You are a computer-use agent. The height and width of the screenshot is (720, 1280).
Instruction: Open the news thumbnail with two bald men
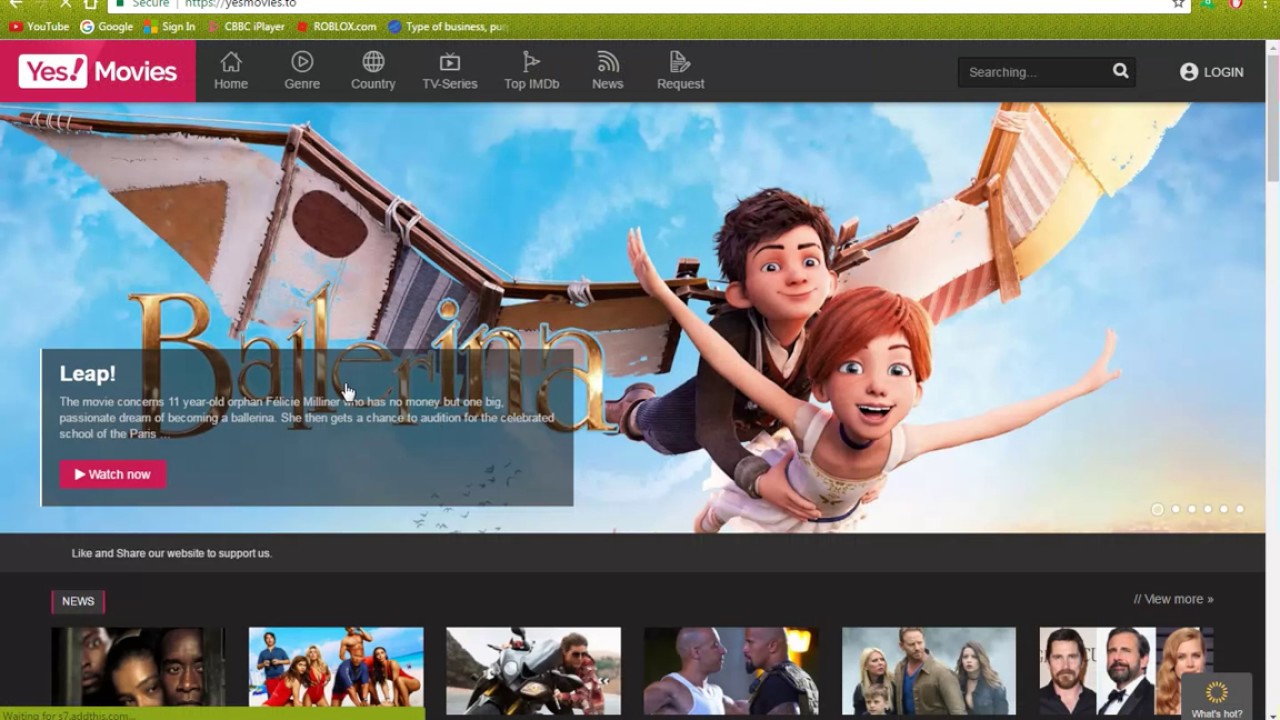tap(731, 669)
